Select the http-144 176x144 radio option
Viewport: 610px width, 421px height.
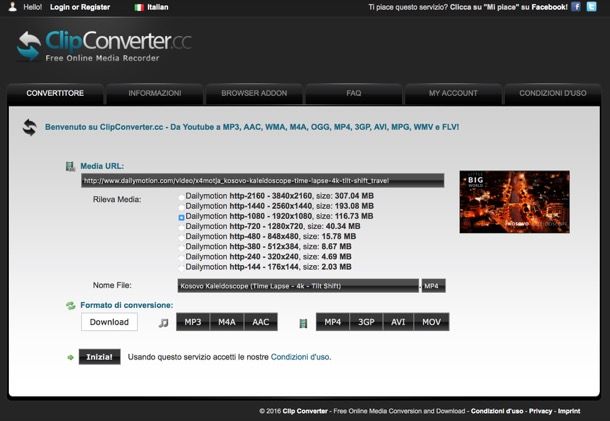(x=181, y=268)
